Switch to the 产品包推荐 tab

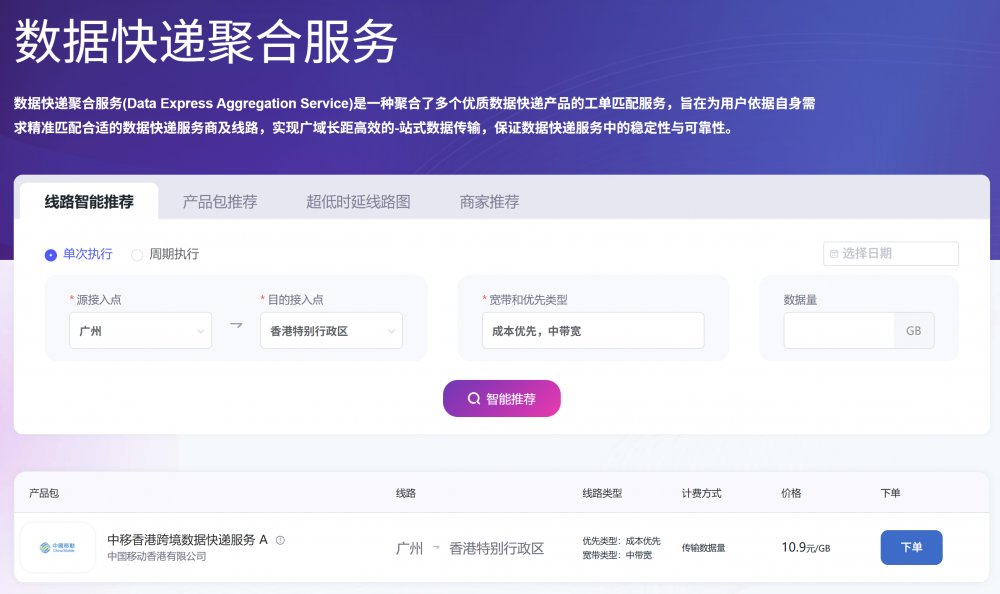click(220, 201)
